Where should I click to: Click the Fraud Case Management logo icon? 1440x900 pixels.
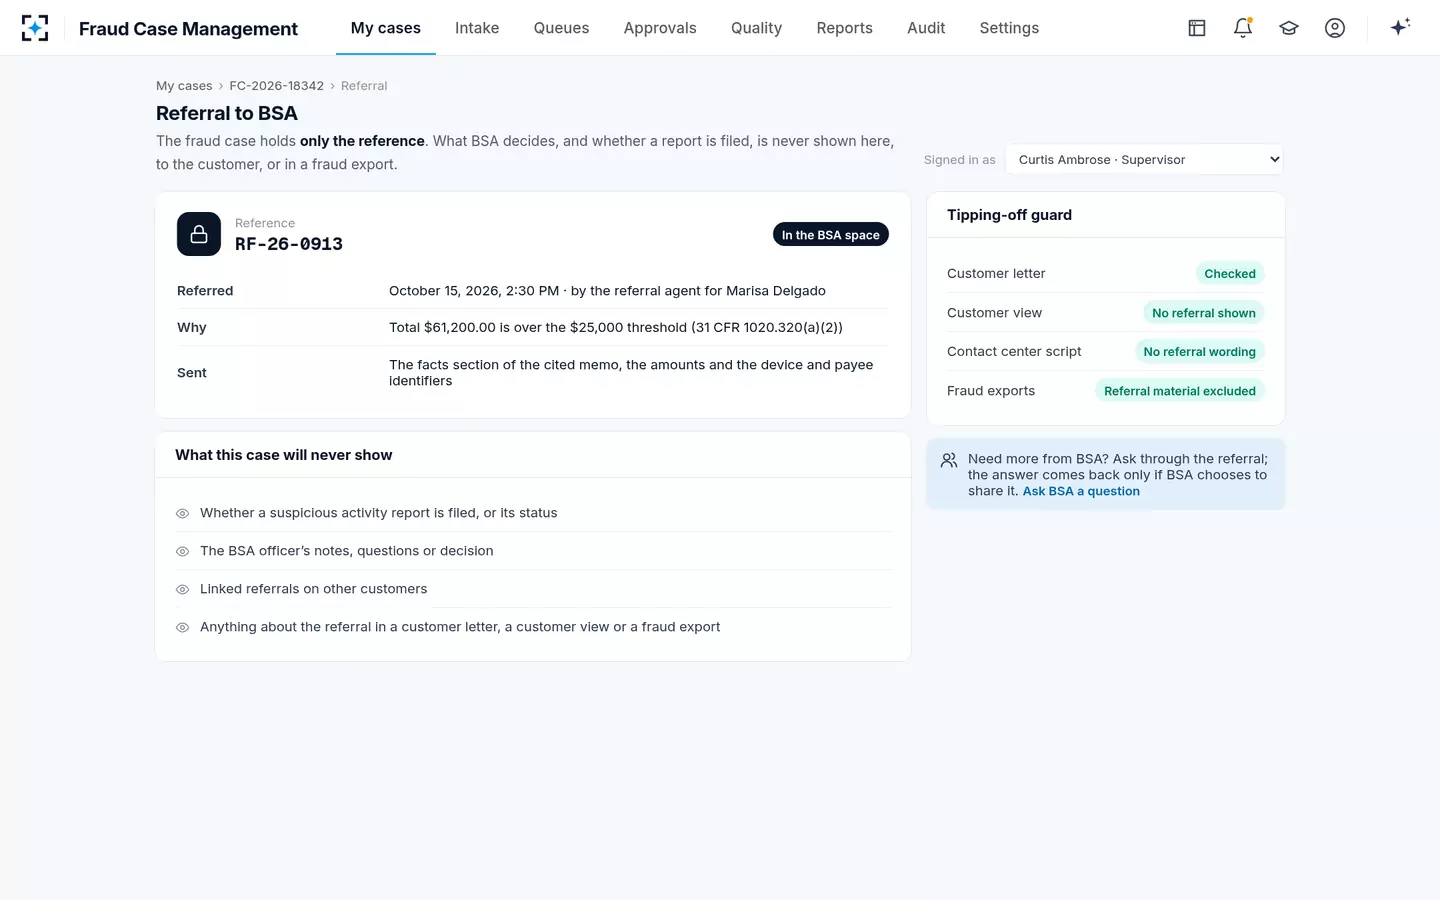coord(35,28)
